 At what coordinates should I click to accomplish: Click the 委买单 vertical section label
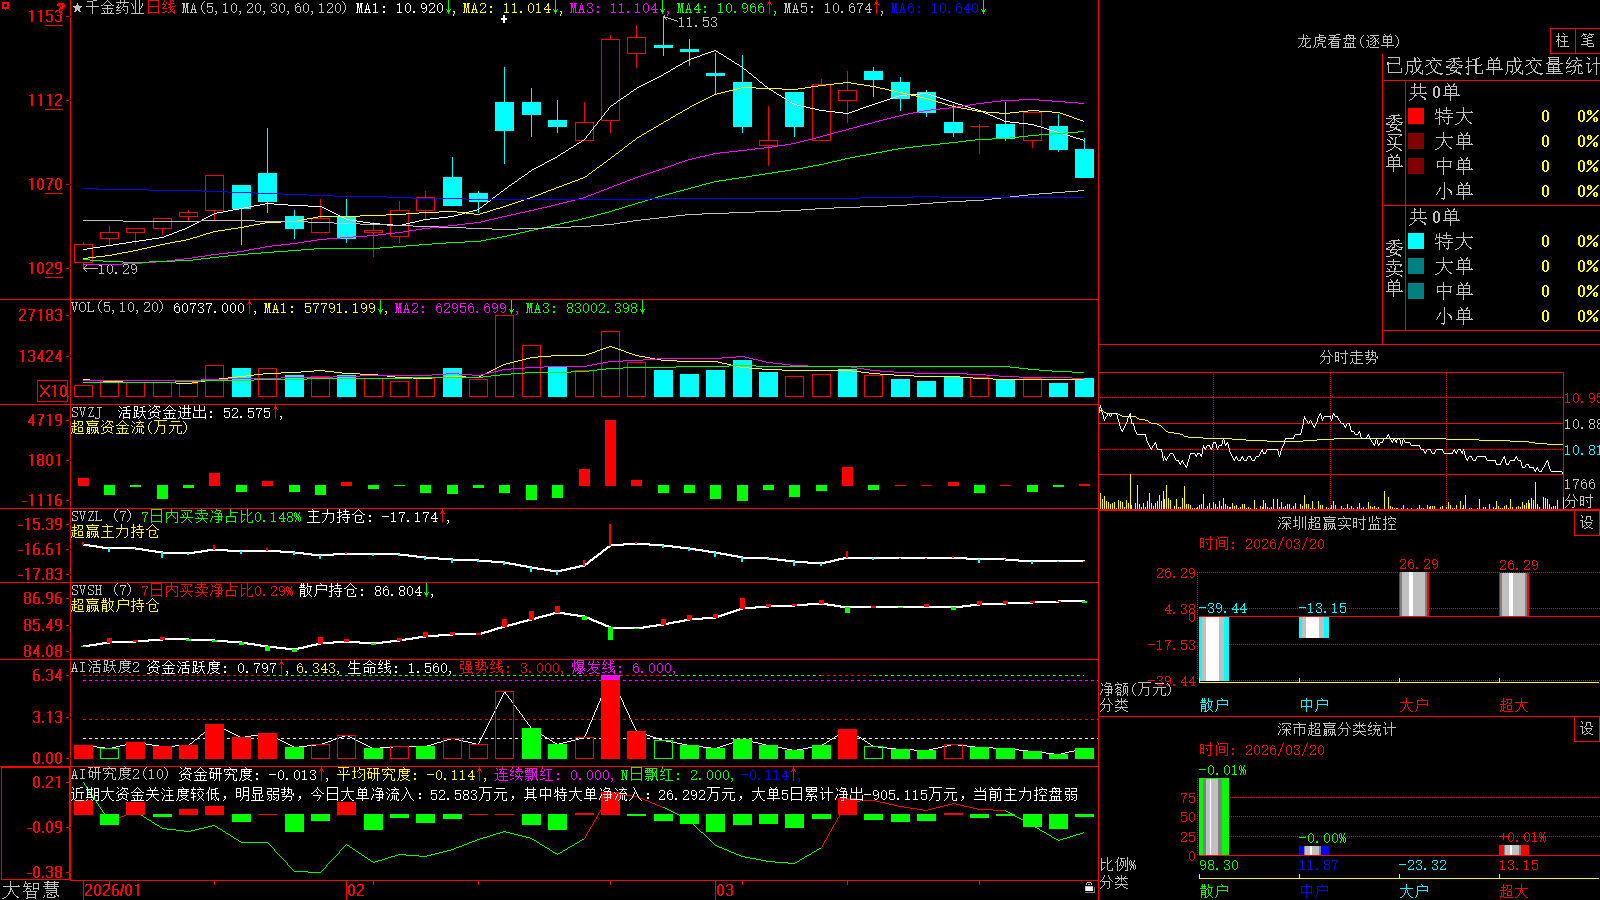point(1394,143)
